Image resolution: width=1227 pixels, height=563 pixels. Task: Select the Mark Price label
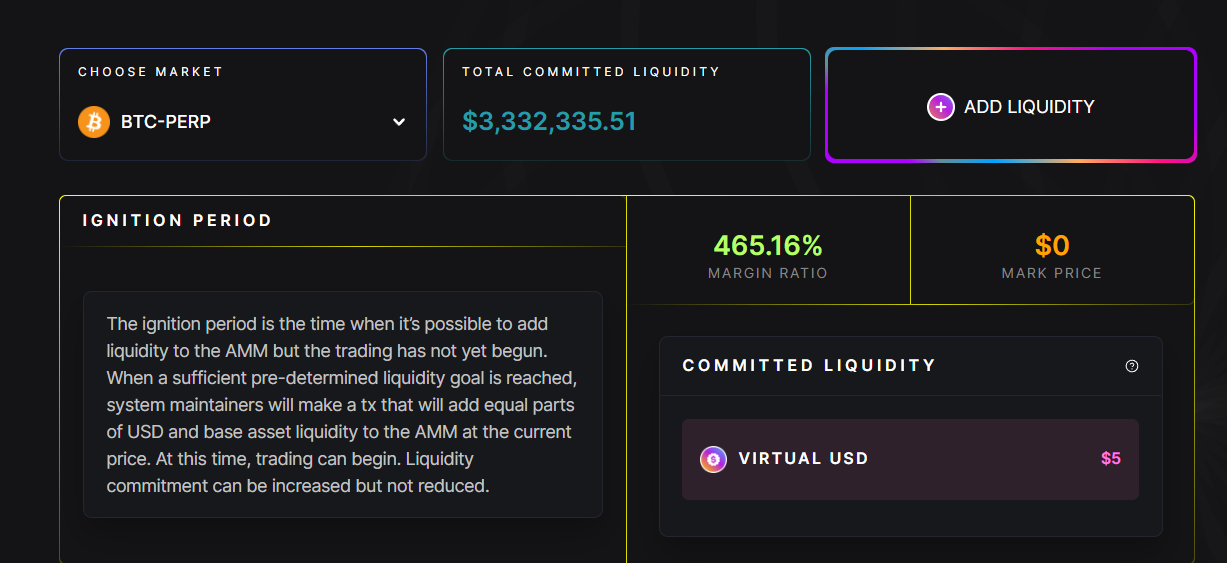point(1052,273)
